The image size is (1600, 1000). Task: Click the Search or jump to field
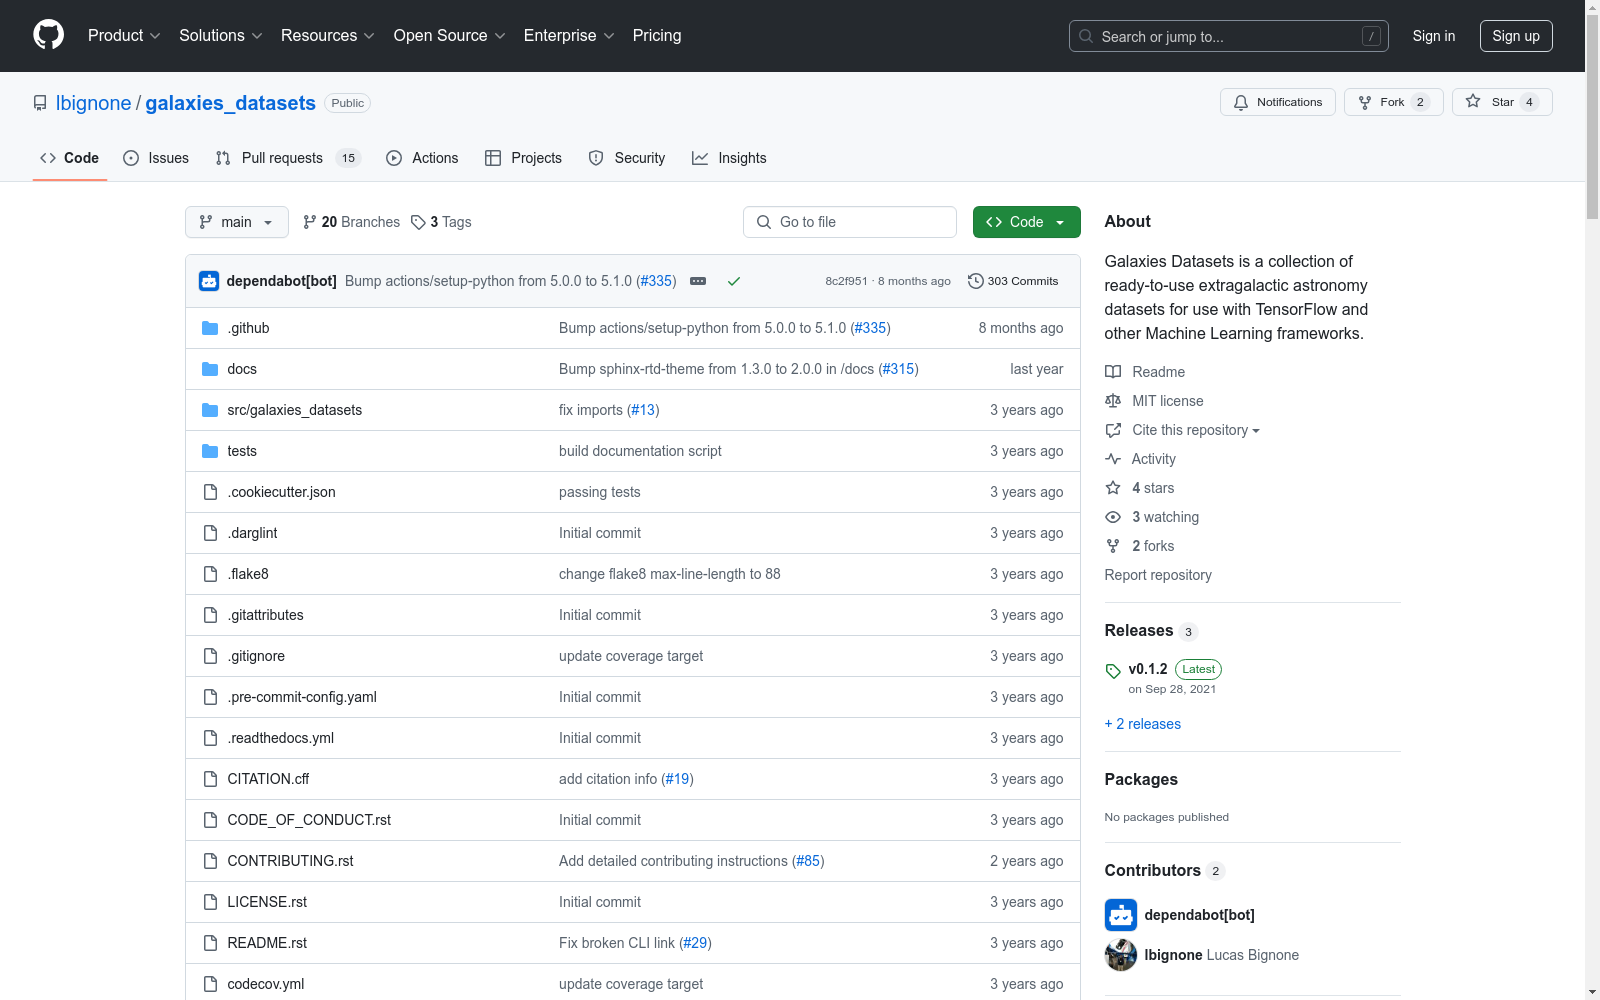click(1229, 36)
